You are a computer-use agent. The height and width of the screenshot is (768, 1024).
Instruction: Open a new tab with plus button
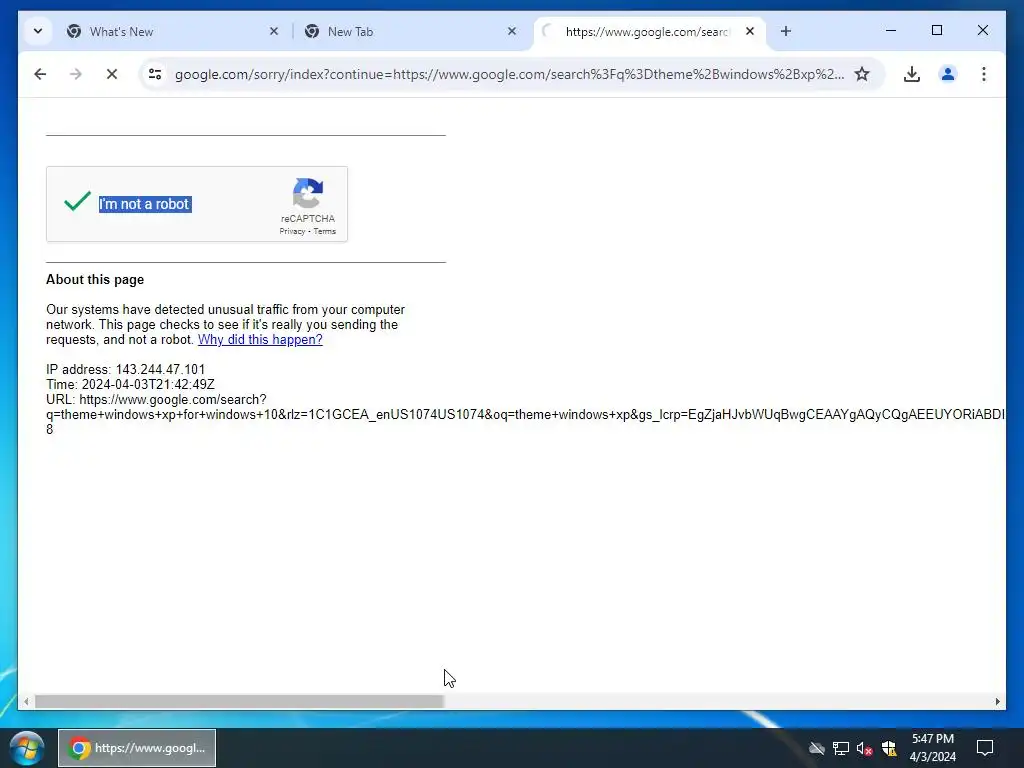tap(786, 31)
